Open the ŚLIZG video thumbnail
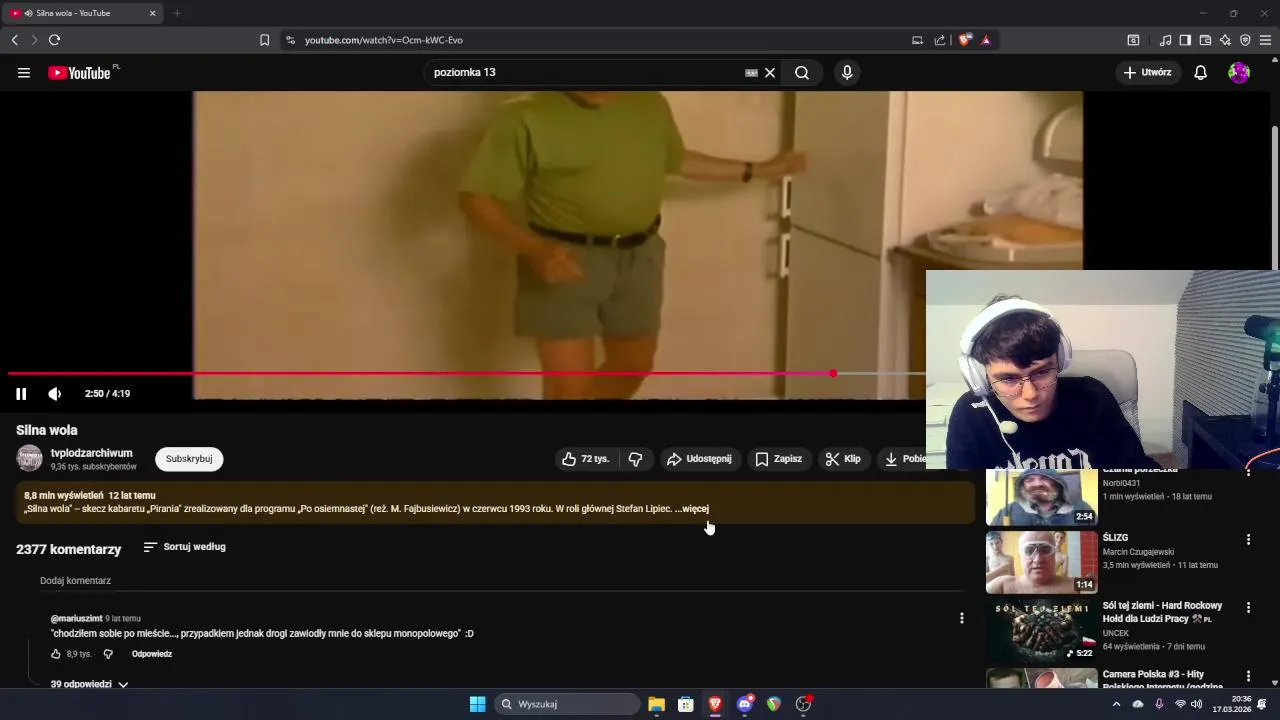1280x720 pixels. click(1041, 562)
